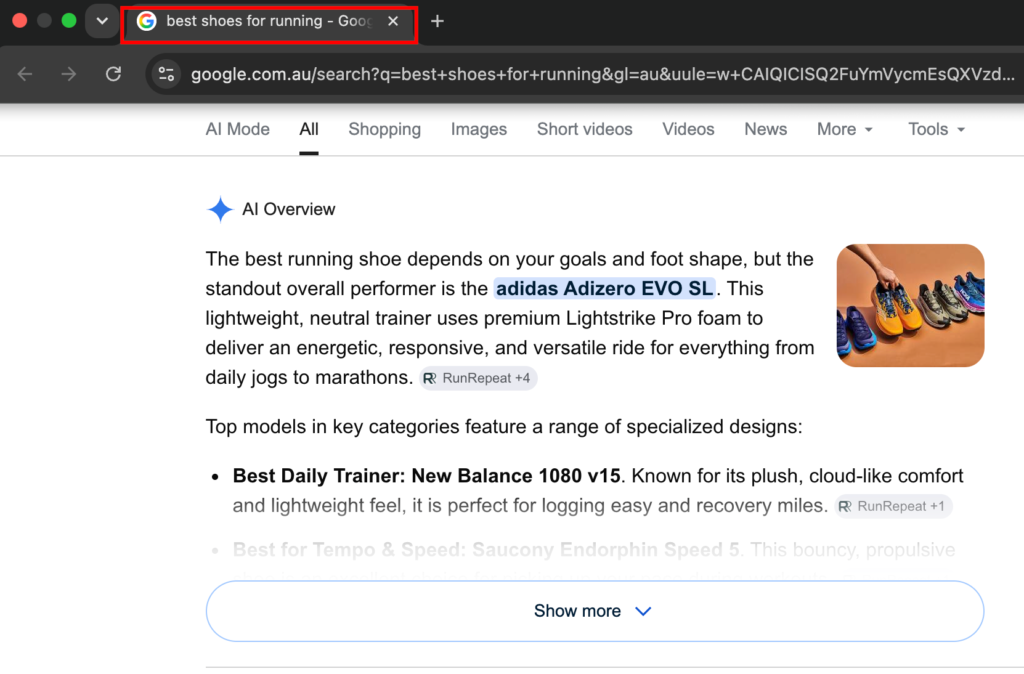Click the 'AI Overview' heading text
Viewport: 1024px width, 674px height.
[289, 210]
